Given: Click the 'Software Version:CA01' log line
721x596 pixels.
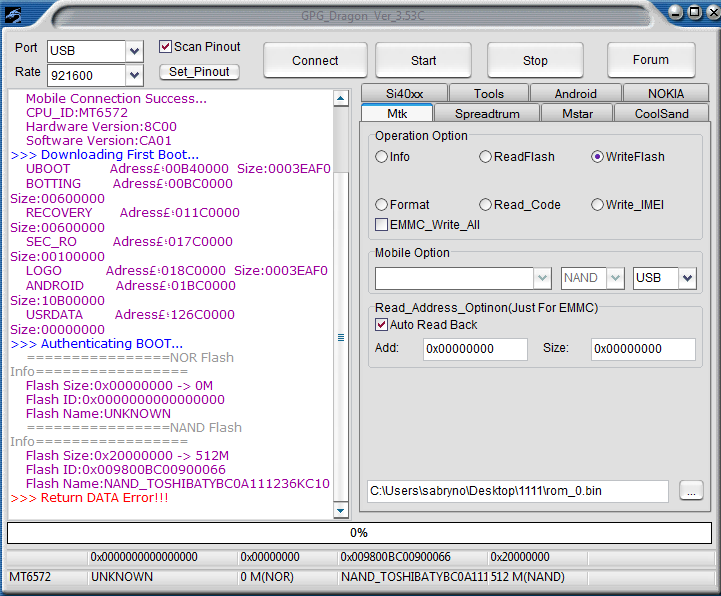Looking at the screenshot, I should click(99, 140).
